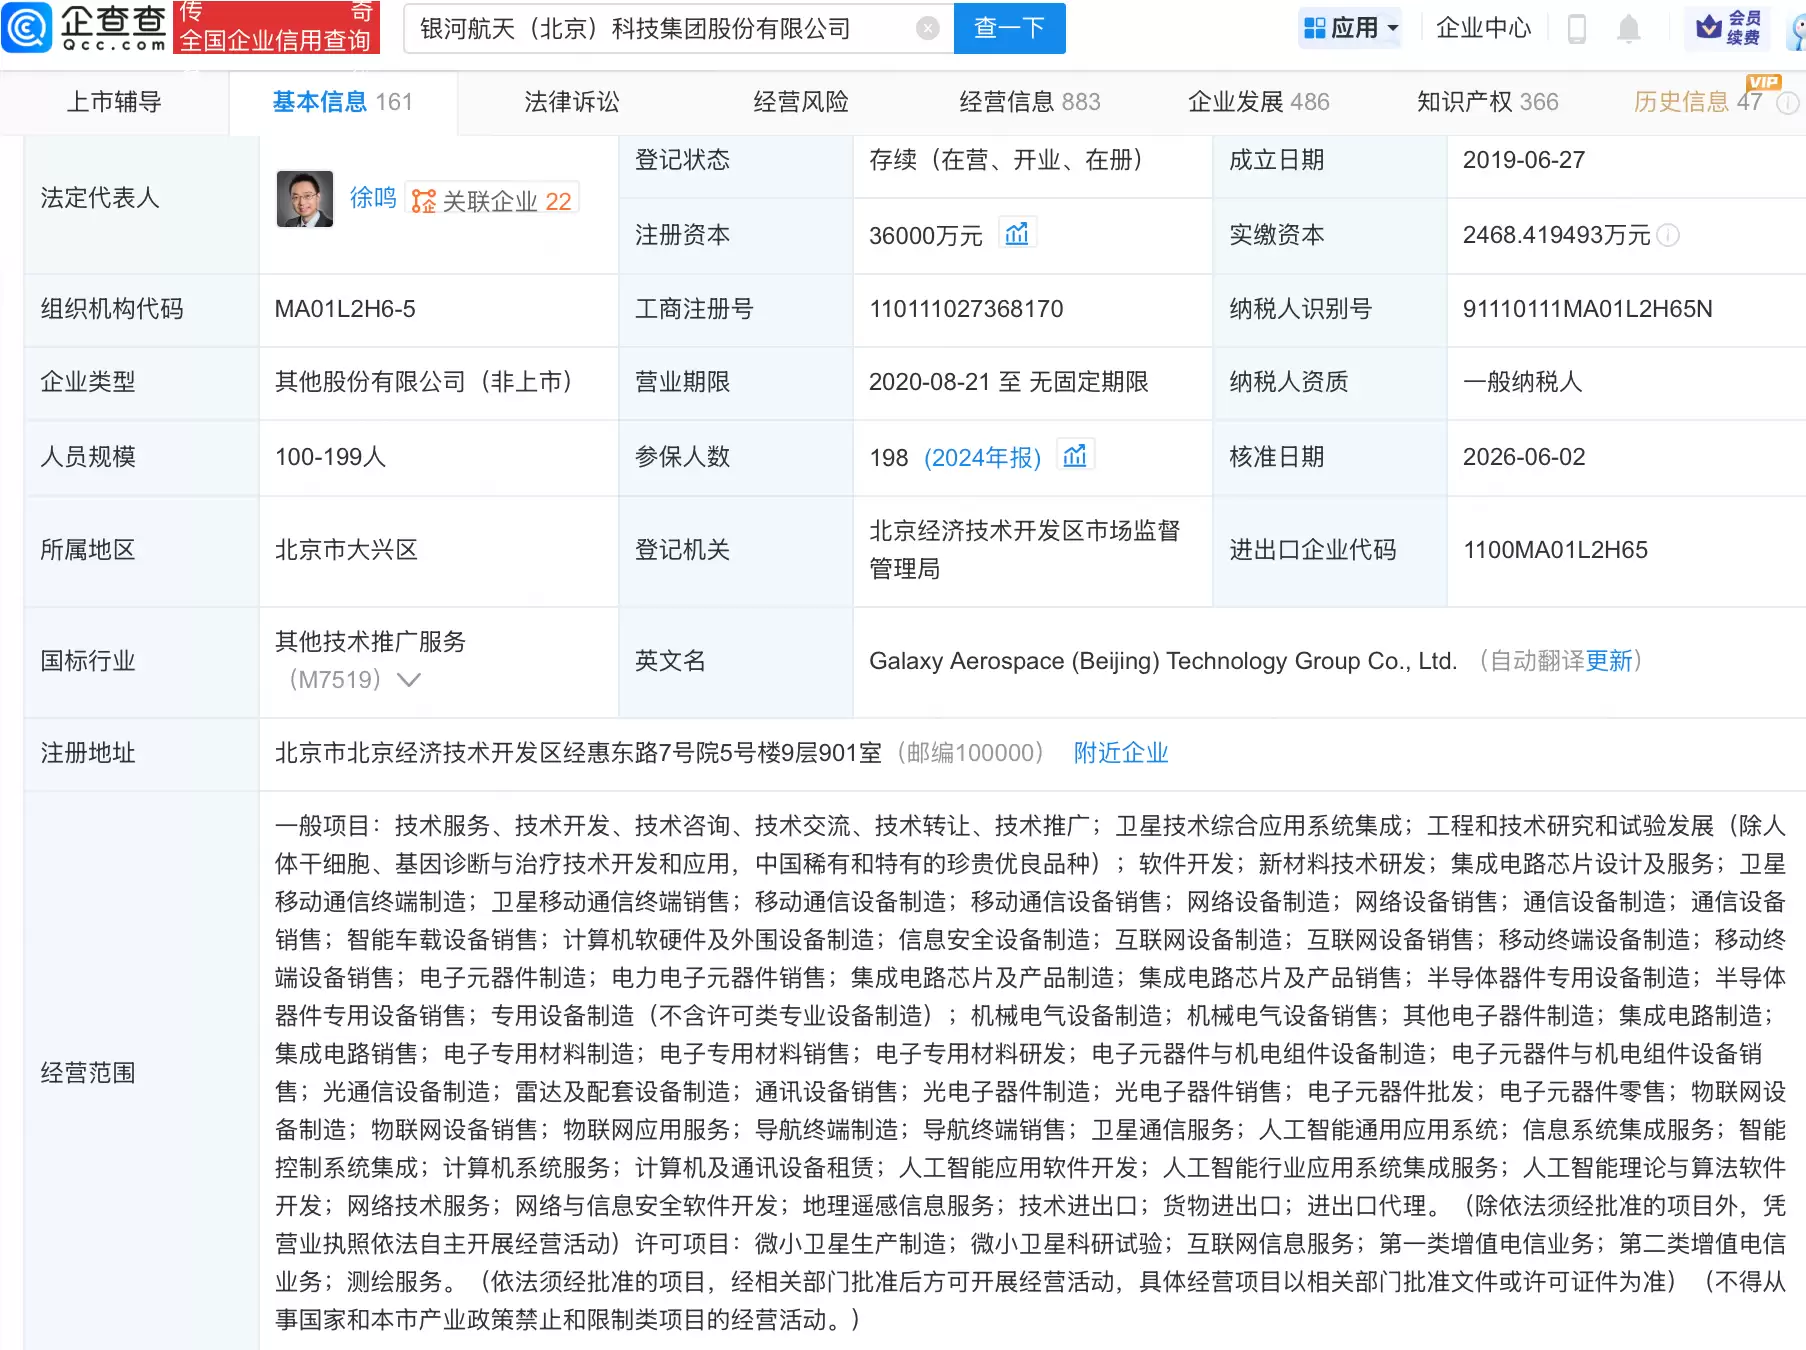Select the registered address text

pyautogui.click(x=578, y=753)
